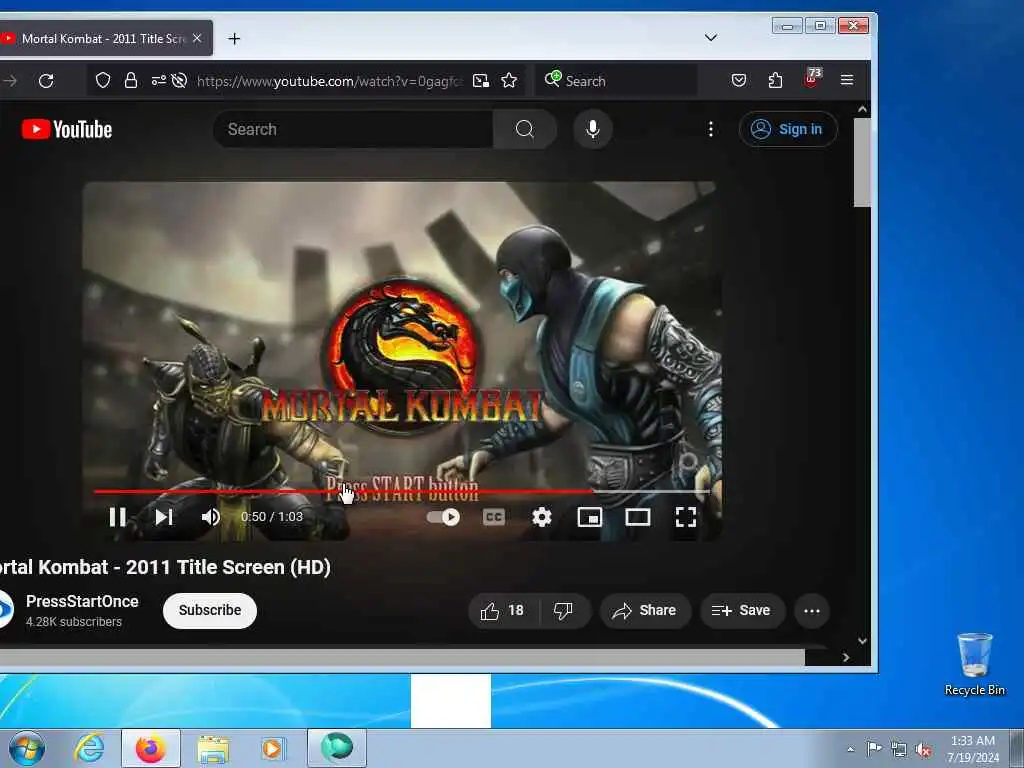Open tracking protection shield icon
1024x768 pixels.
[x=103, y=80]
